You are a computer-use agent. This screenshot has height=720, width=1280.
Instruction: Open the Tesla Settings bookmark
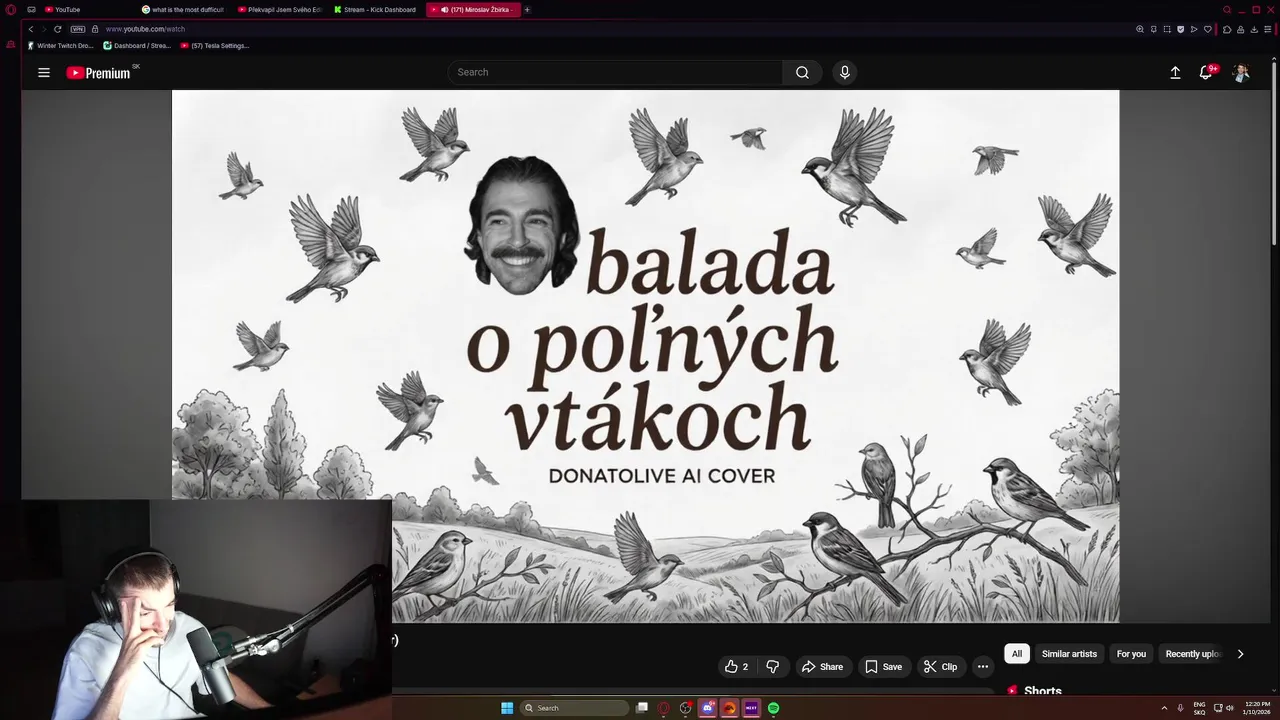pos(215,45)
